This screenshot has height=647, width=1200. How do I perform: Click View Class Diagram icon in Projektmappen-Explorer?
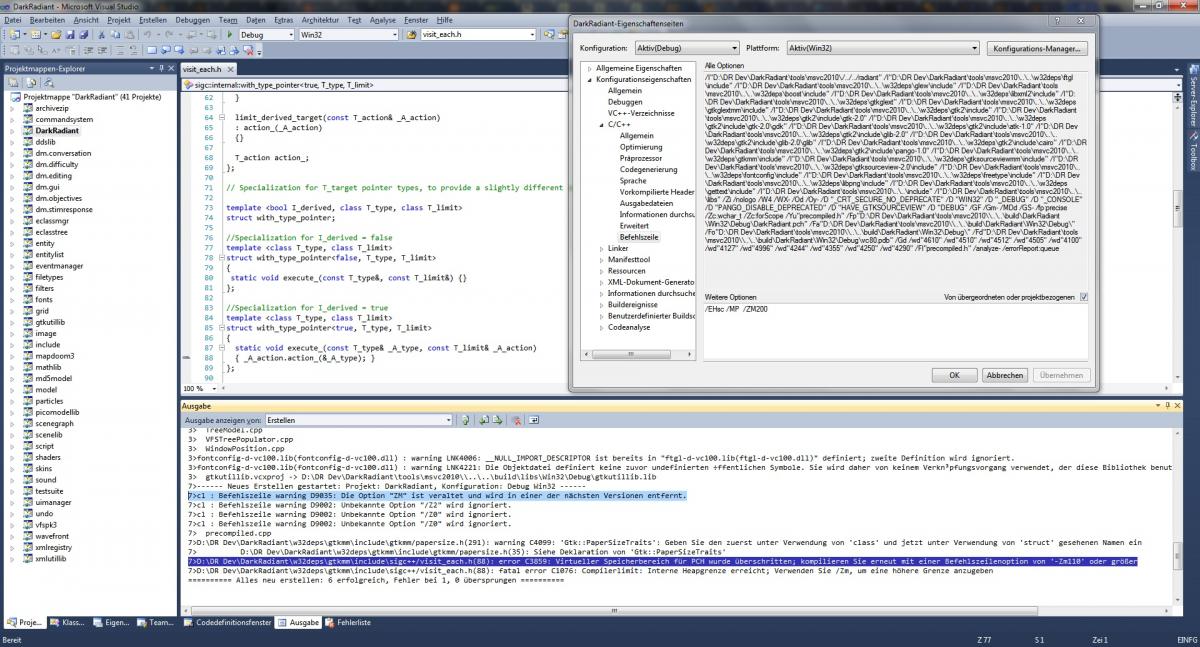pyautogui.click(x=48, y=82)
